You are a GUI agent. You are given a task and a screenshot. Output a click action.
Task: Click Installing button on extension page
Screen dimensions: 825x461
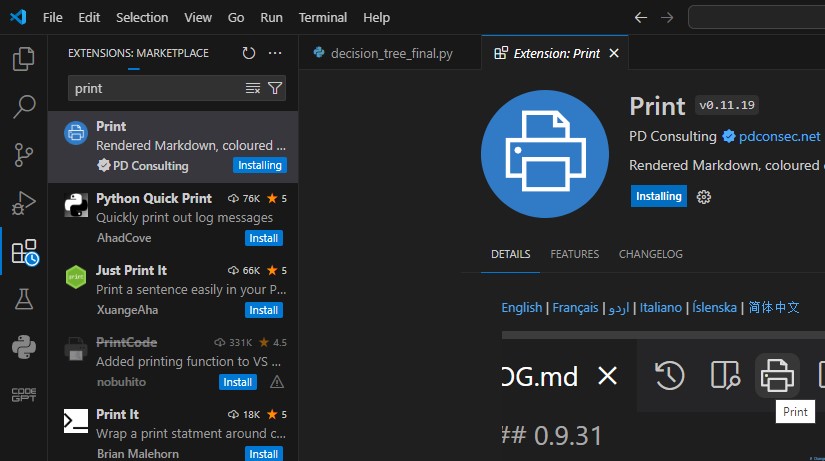point(659,196)
